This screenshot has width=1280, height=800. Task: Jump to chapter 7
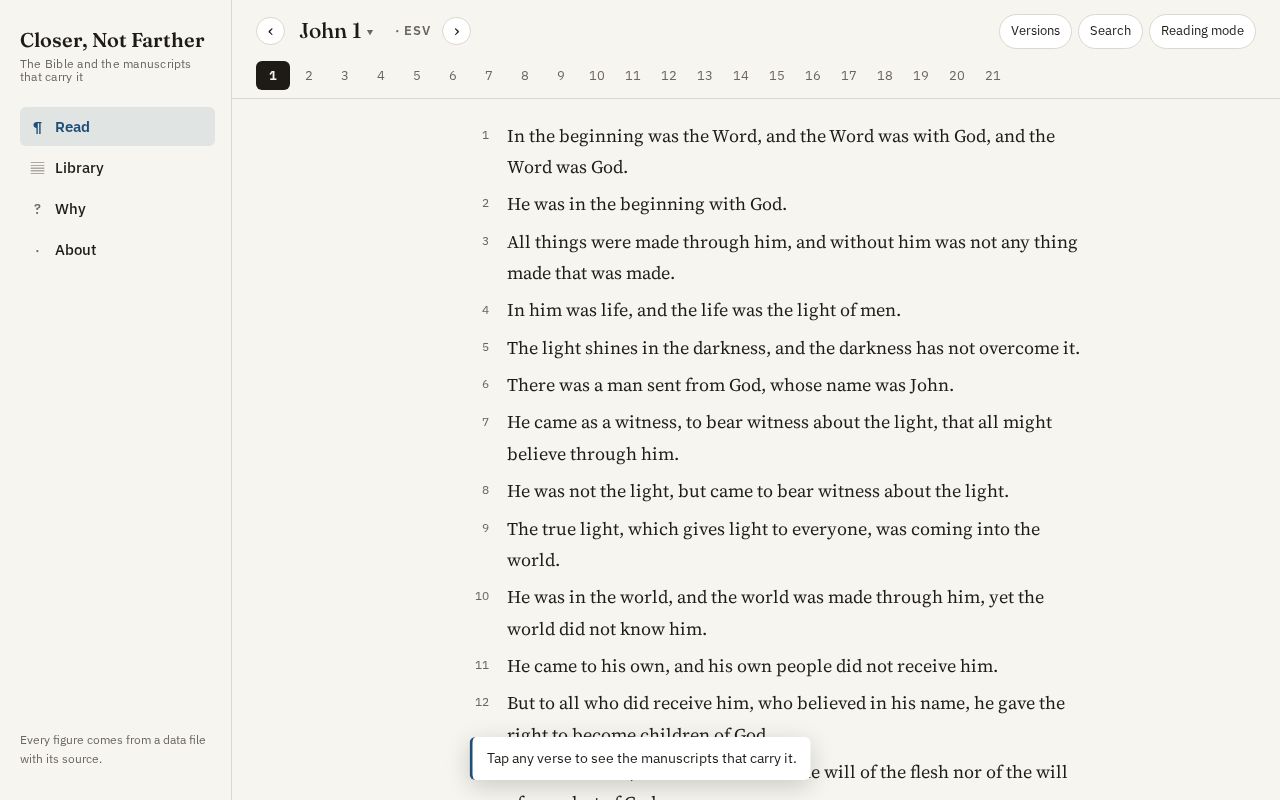489,76
